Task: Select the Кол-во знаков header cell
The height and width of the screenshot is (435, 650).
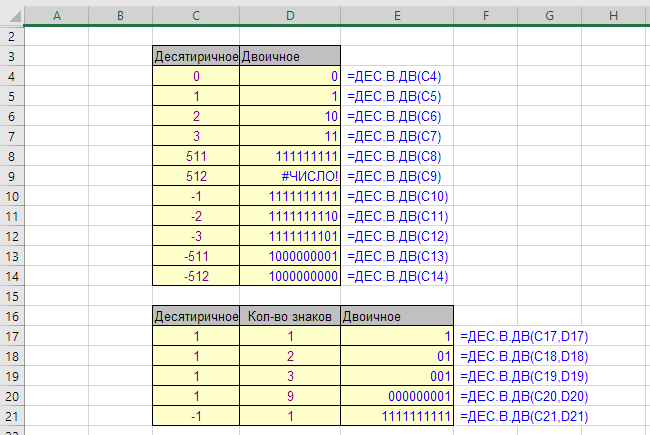Action: 290,316
